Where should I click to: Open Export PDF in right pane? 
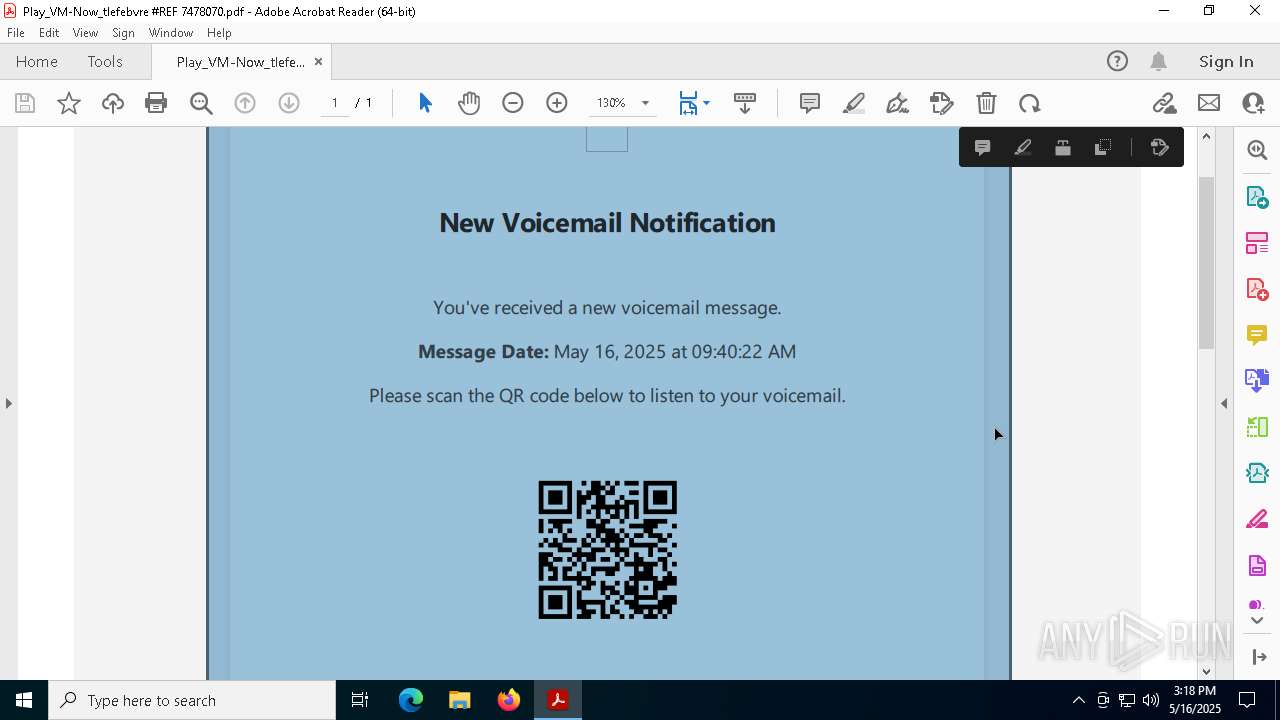tap(1257, 197)
